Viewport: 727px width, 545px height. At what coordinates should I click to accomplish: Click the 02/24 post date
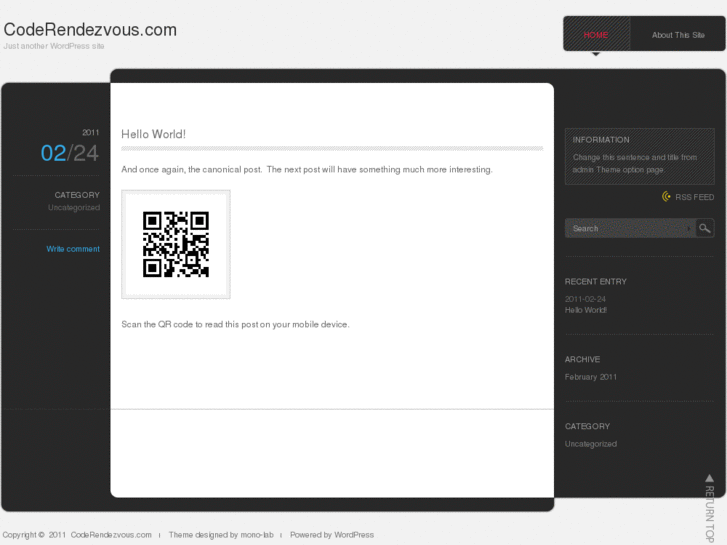point(70,153)
